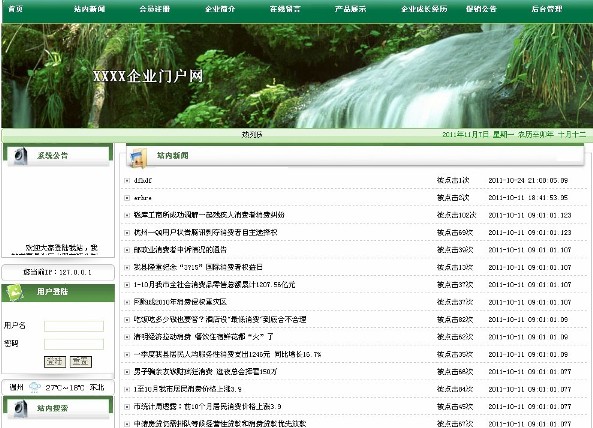593x428 pixels.
Task: Open the 会员注册 navigation item
Action: point(155,9)
